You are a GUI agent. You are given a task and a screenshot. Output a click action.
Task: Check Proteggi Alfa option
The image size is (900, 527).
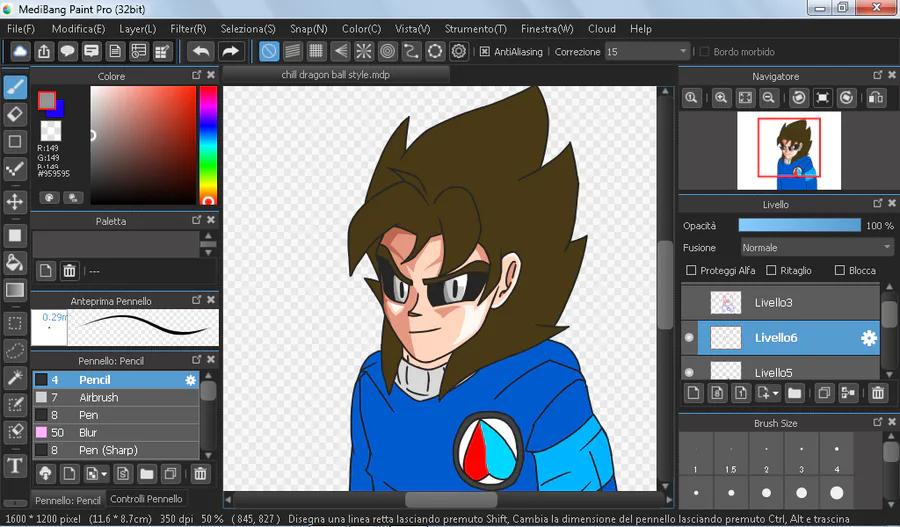tap(691, 270)
